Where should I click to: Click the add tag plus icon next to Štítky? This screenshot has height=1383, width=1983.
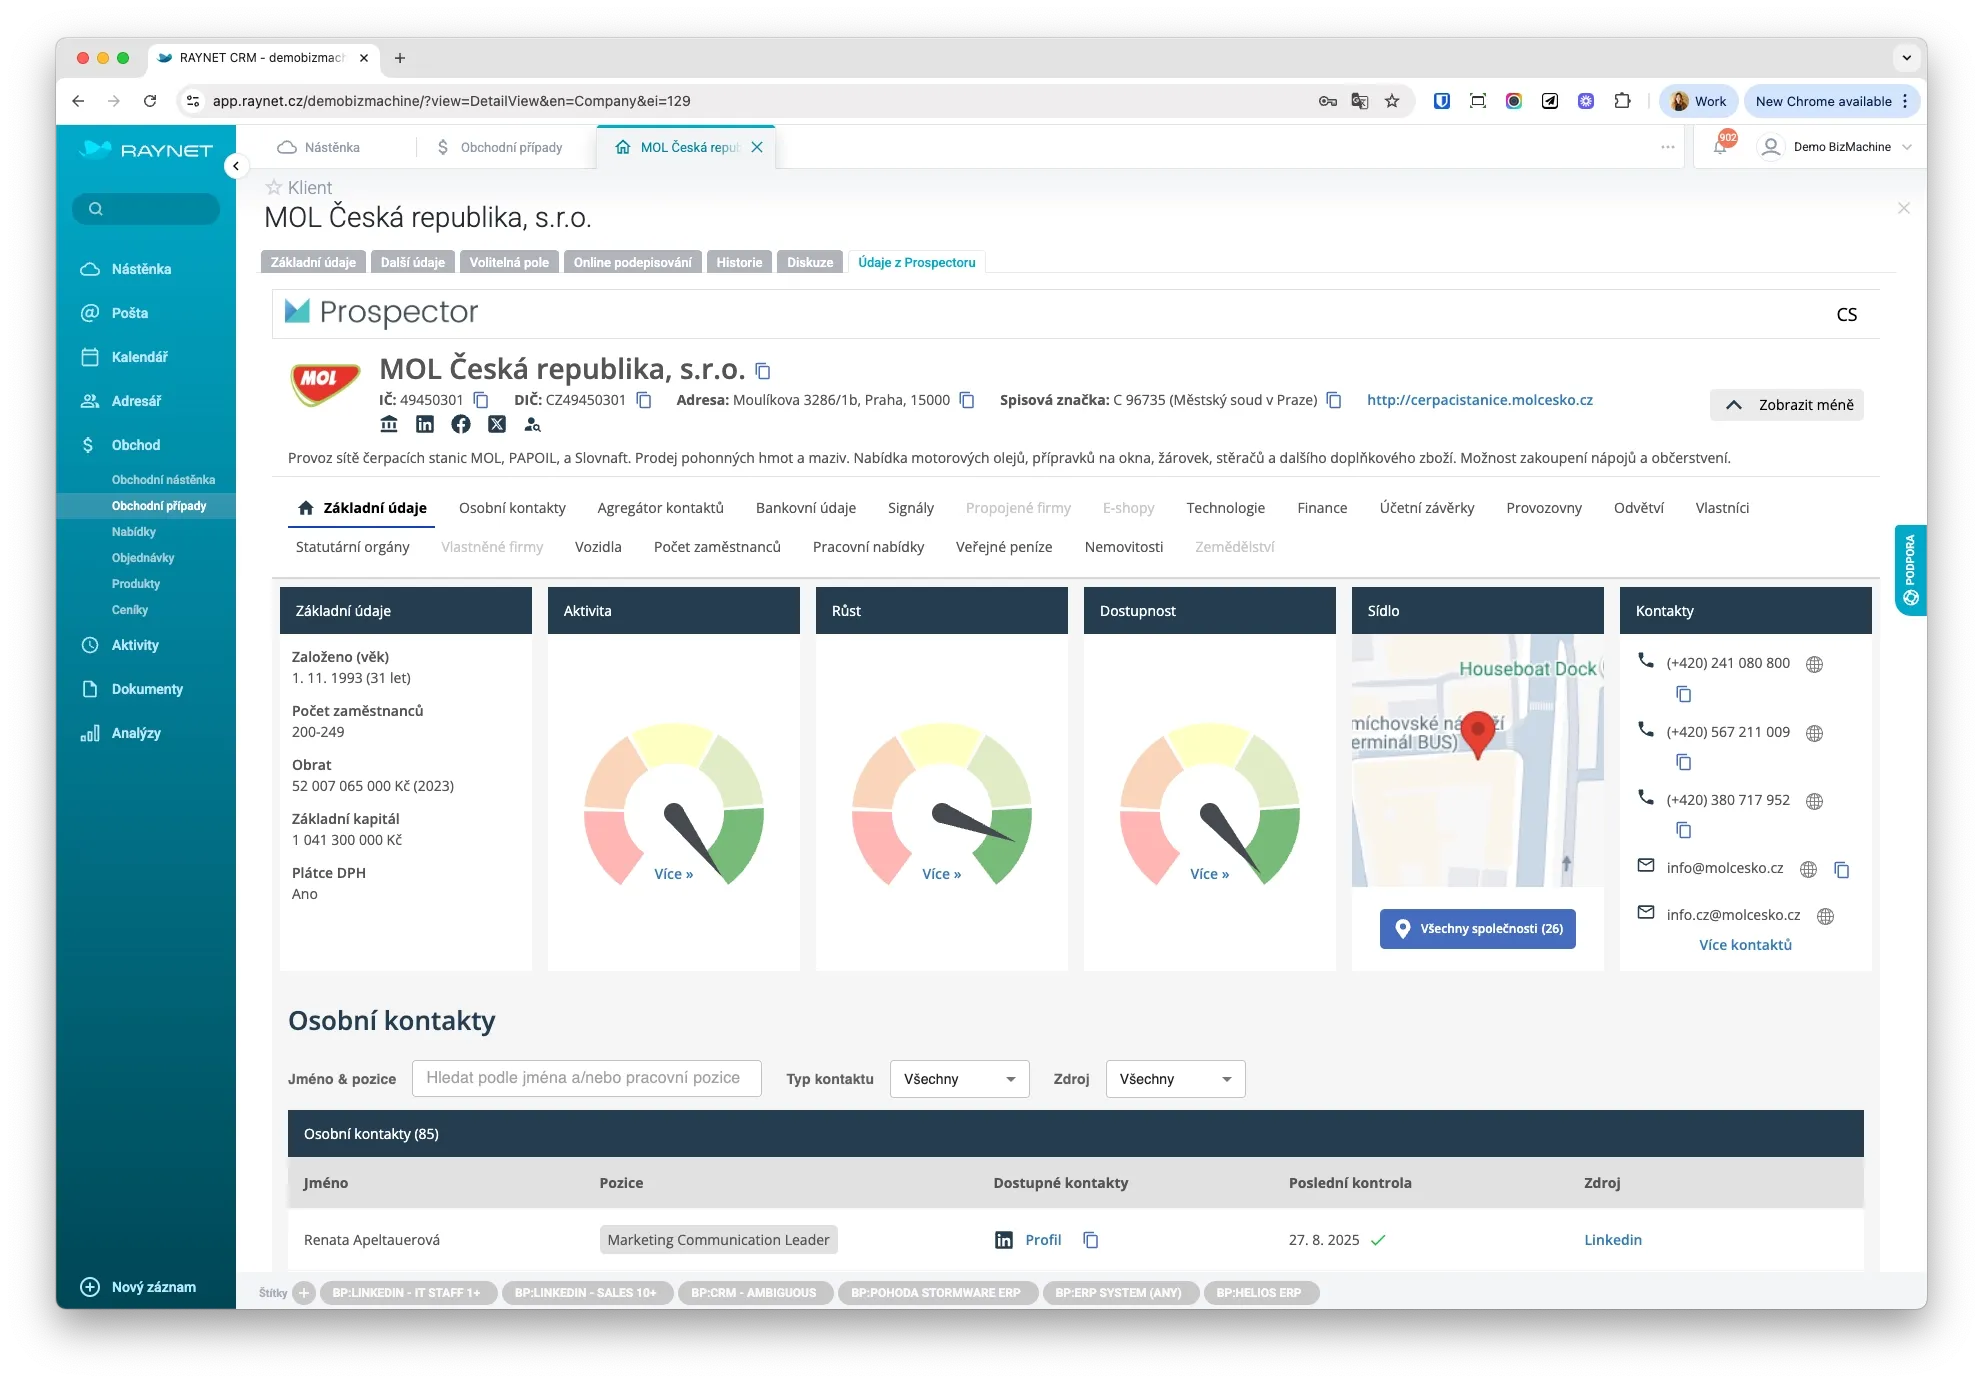click(304, 1293)
